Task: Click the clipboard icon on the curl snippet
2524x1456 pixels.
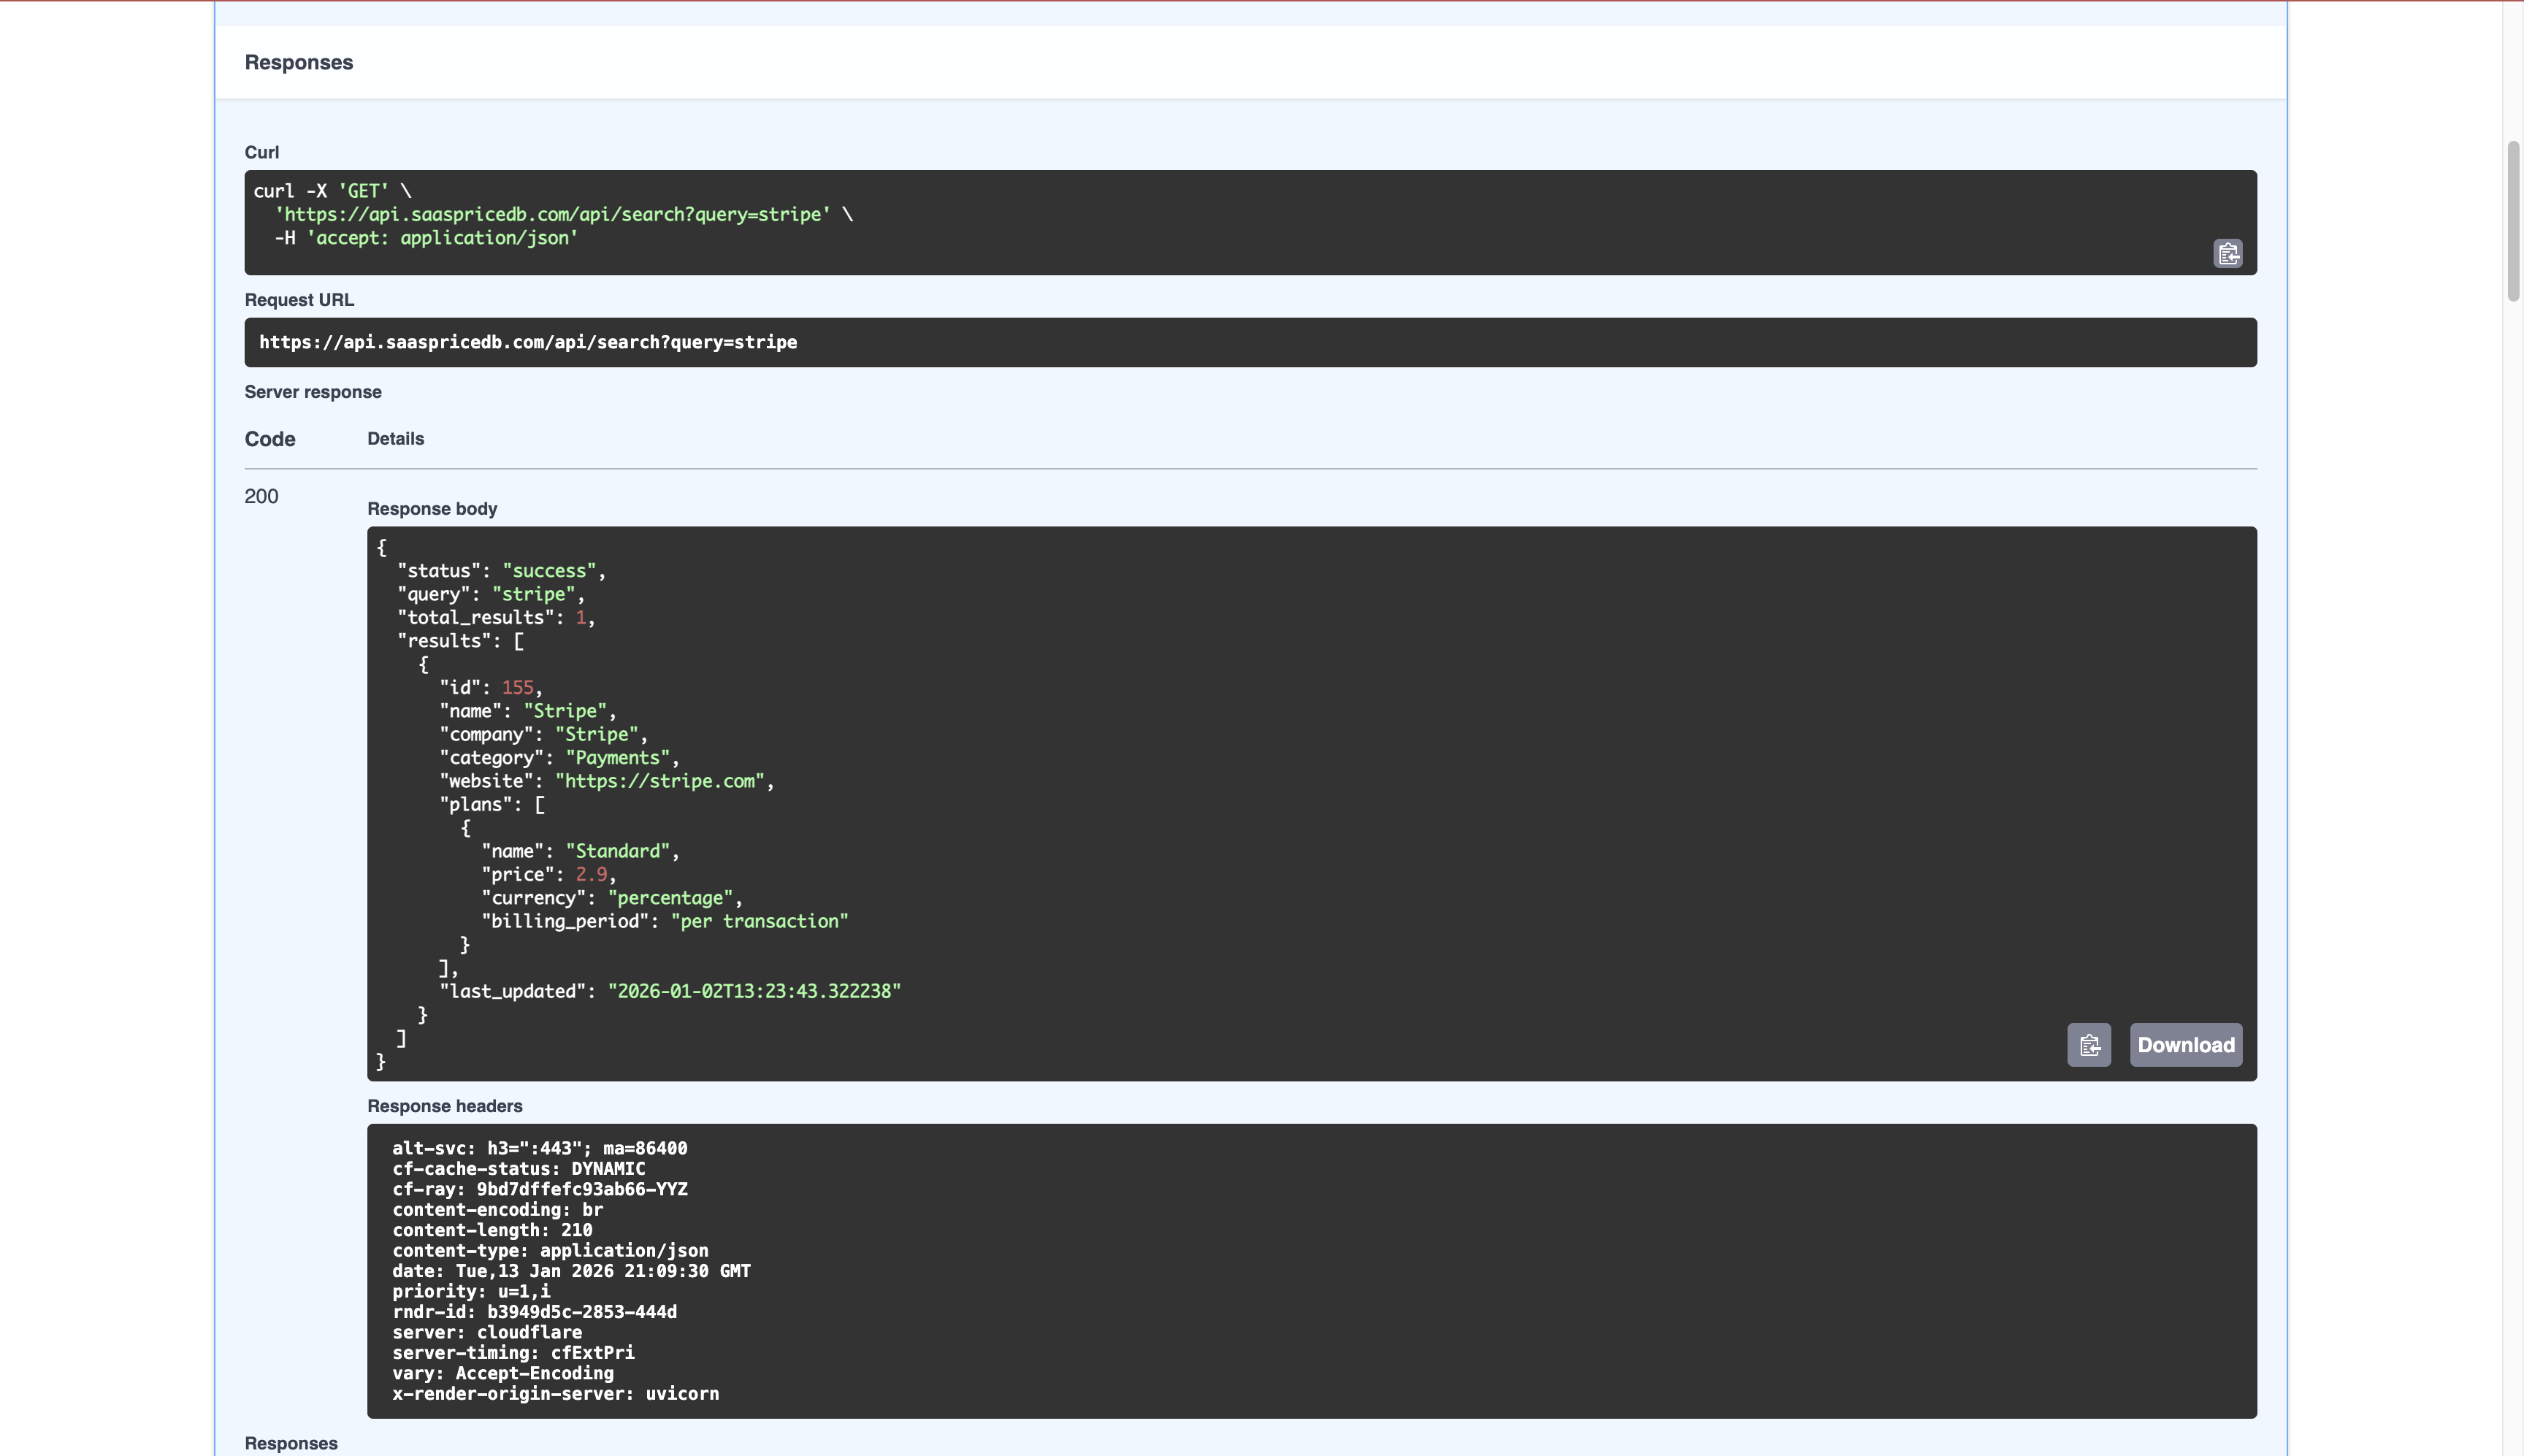Action: (x=2229, y=254)
